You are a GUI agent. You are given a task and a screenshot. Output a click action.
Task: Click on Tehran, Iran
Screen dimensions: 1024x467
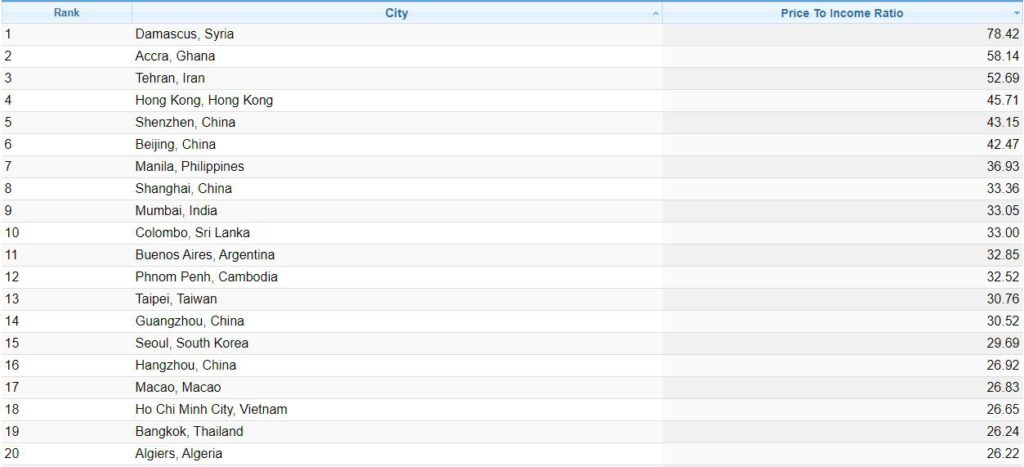pos(170,78)
